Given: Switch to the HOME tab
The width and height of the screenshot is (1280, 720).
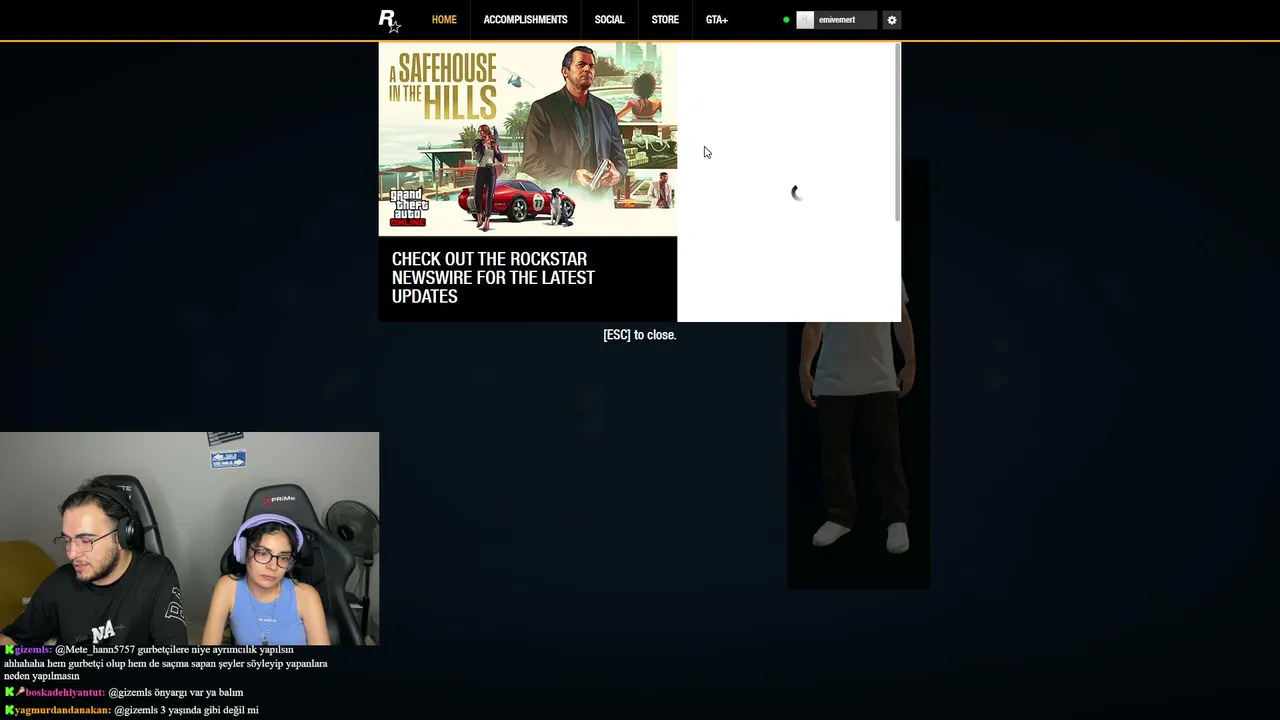Looking at the screenshot, I should [444, 20].
